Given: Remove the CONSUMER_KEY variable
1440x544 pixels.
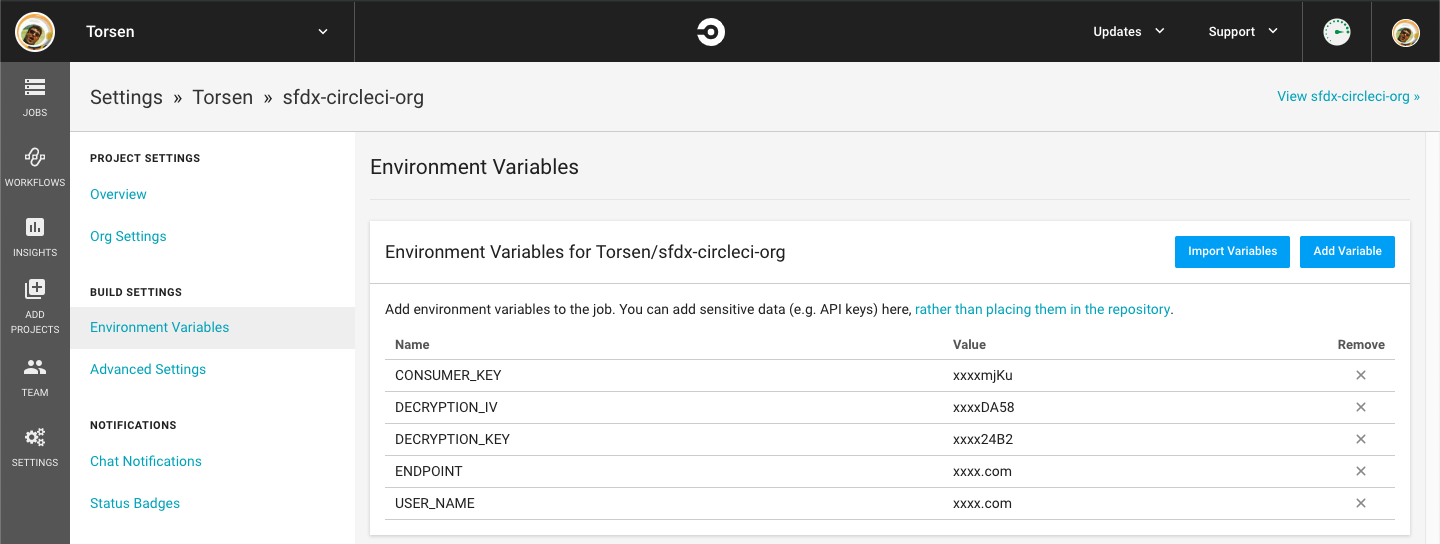Looking at the screenshot, I should (x=1361, y=376).
